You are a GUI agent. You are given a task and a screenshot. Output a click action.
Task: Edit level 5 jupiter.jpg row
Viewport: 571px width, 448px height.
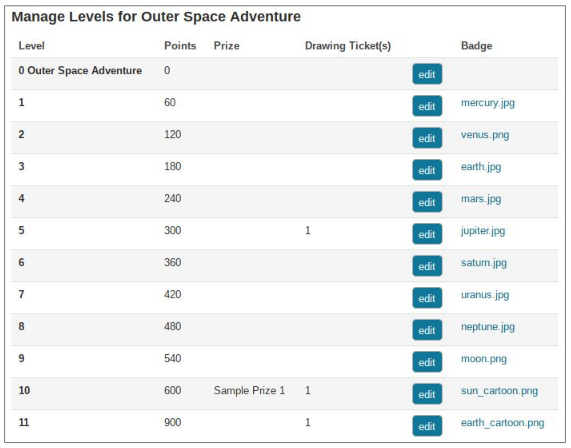[x=427, y=234]
